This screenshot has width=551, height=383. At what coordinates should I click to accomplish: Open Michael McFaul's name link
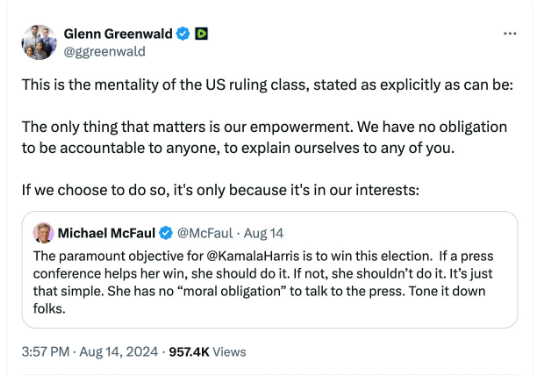point(106,233)
